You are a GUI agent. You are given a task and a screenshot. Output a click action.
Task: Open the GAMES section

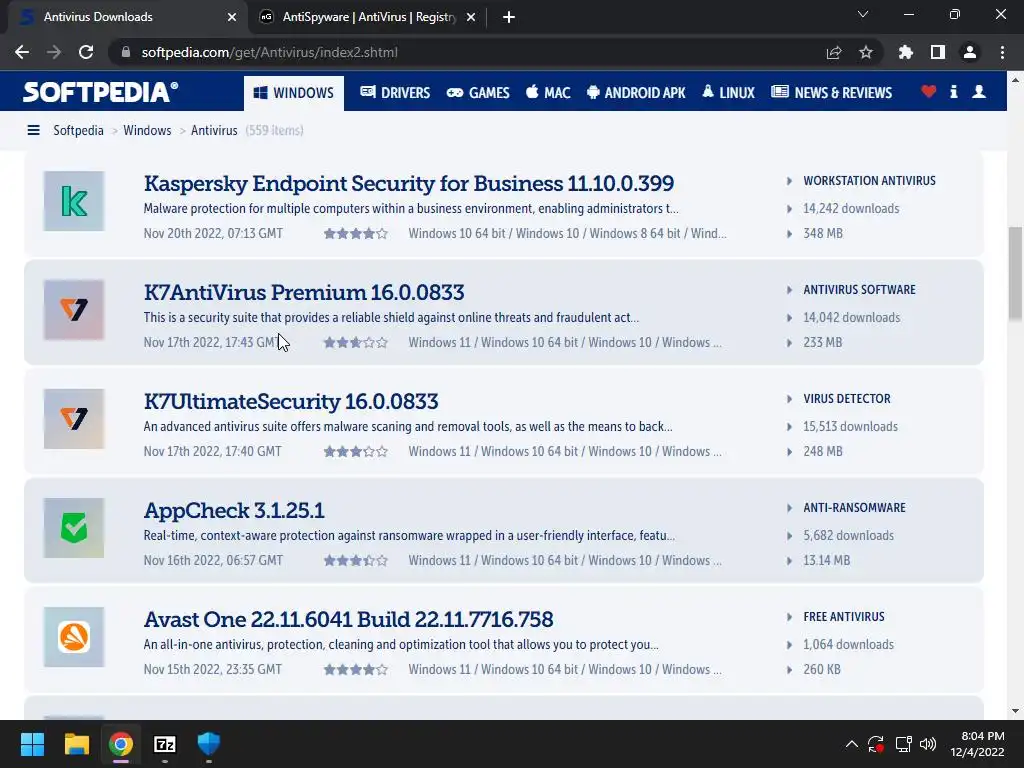[478, 93]
